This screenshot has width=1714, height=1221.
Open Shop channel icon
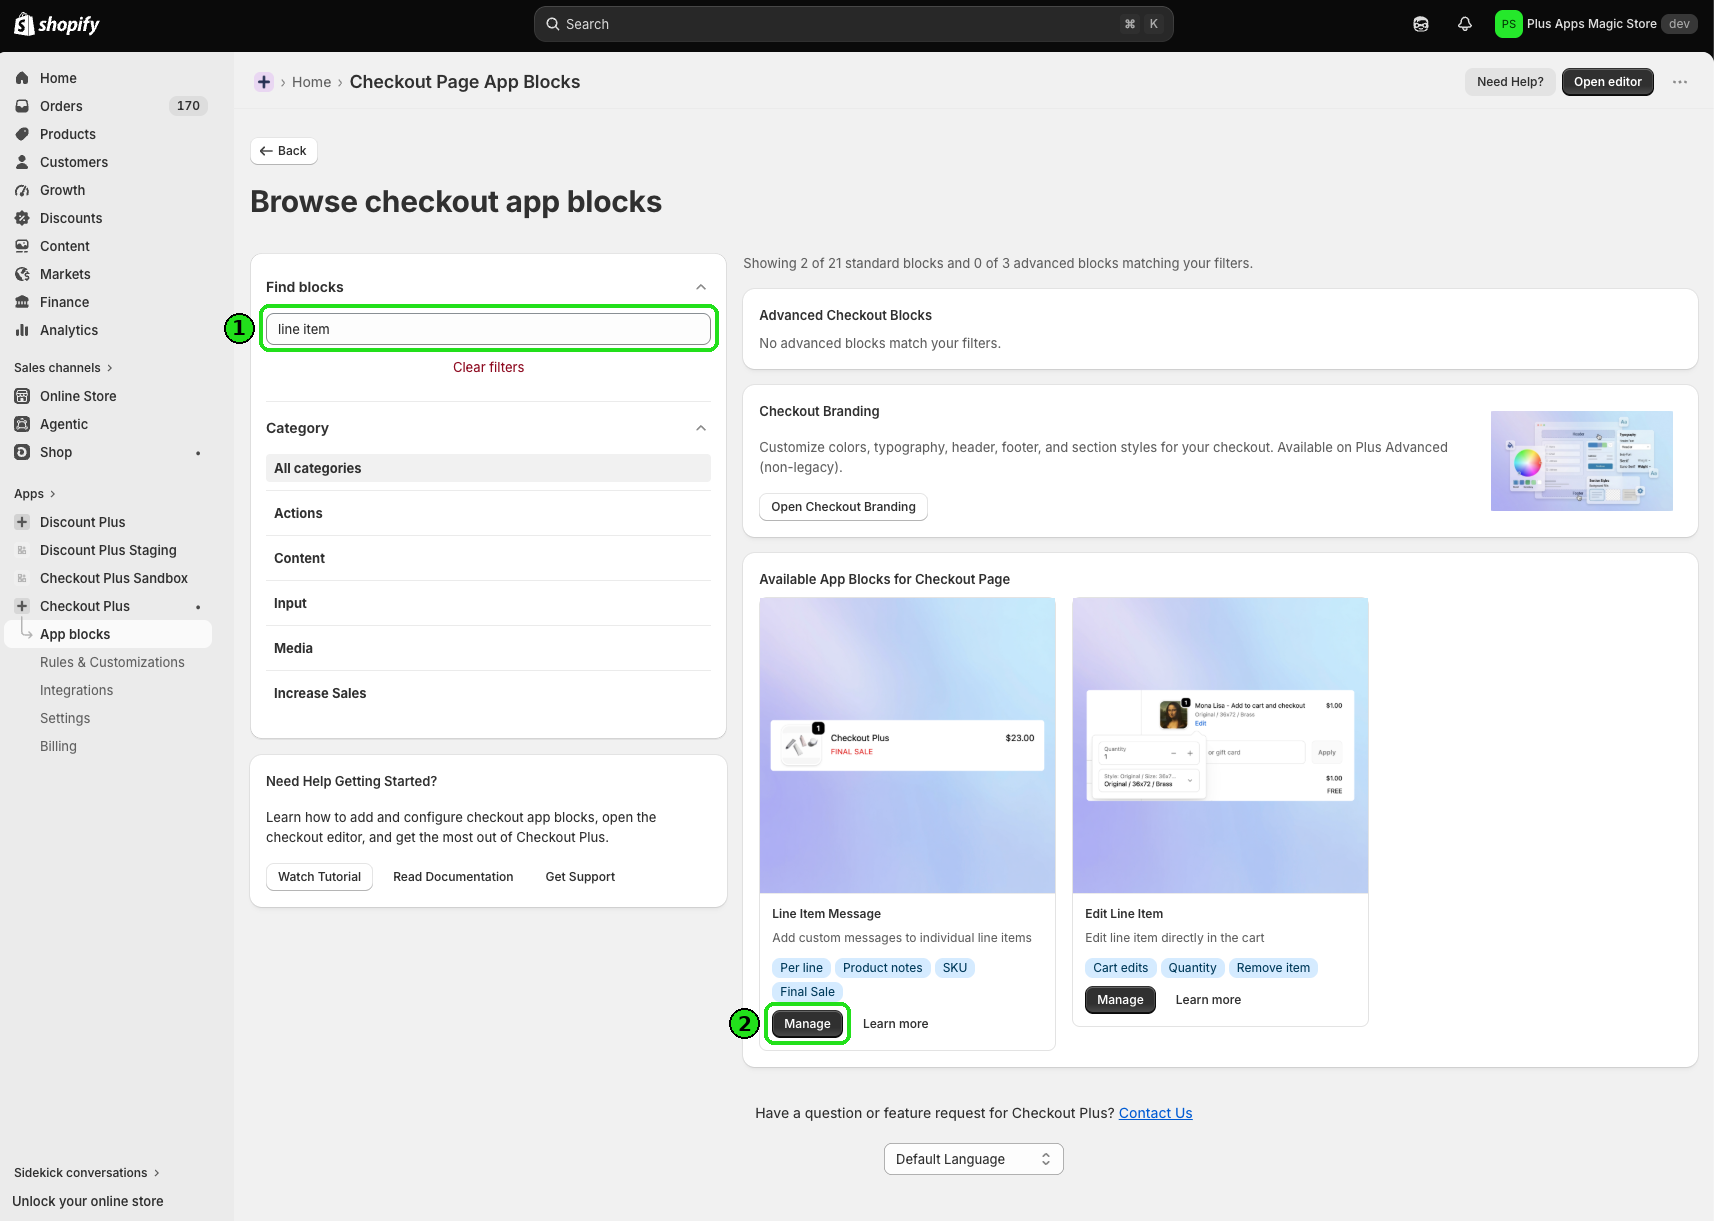(x=22, y=452)
